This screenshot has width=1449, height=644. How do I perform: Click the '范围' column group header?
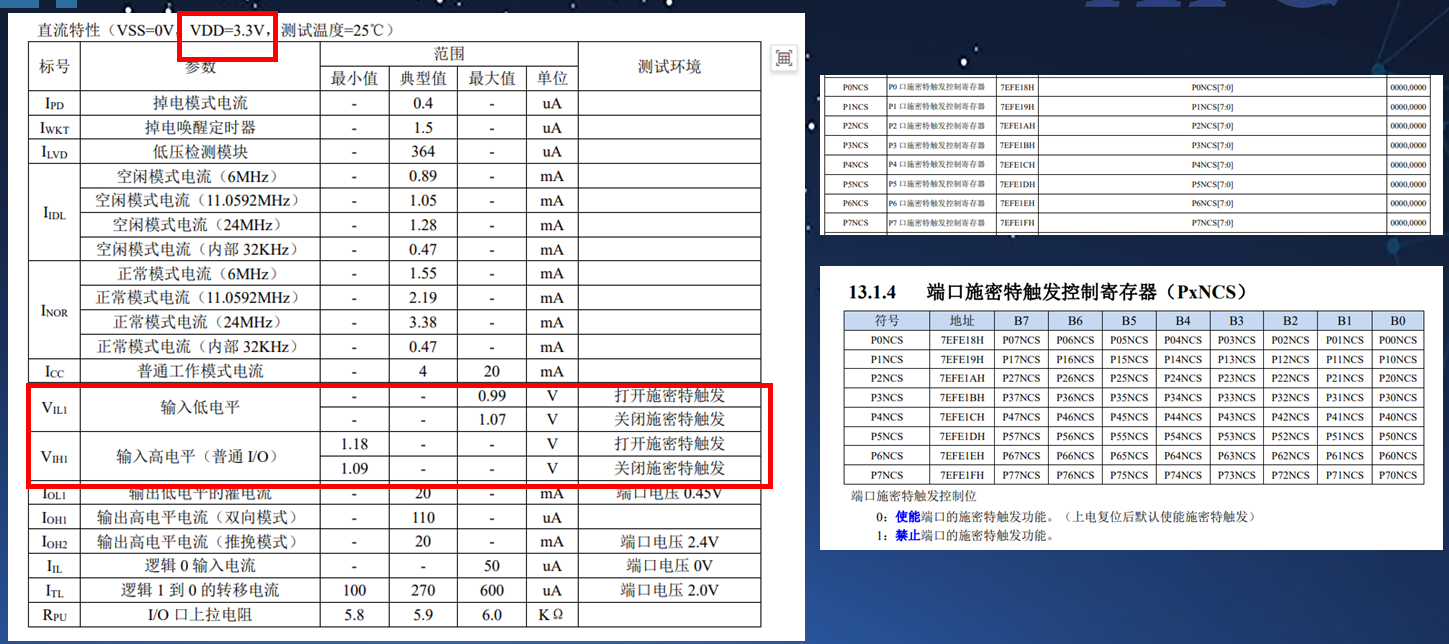(448, 54)
